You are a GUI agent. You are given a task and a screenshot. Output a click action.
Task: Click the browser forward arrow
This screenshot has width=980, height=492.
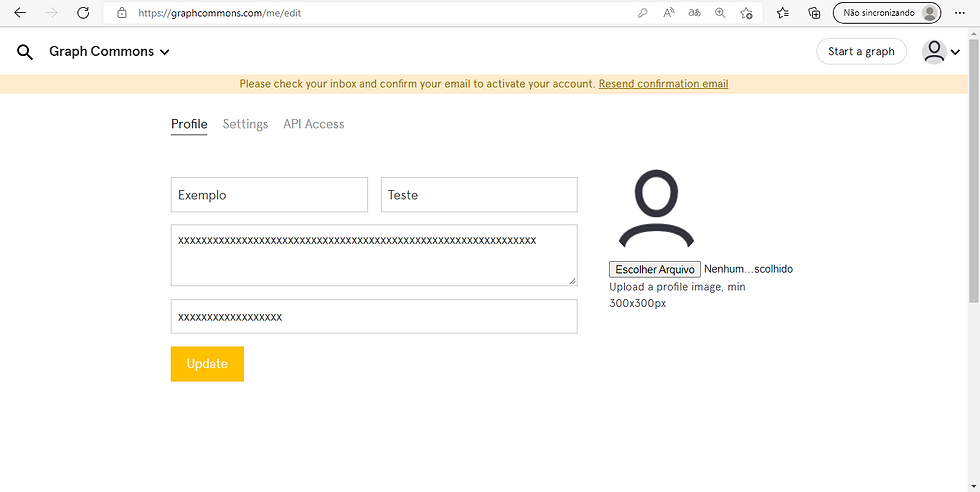click(x=51, y=13)
